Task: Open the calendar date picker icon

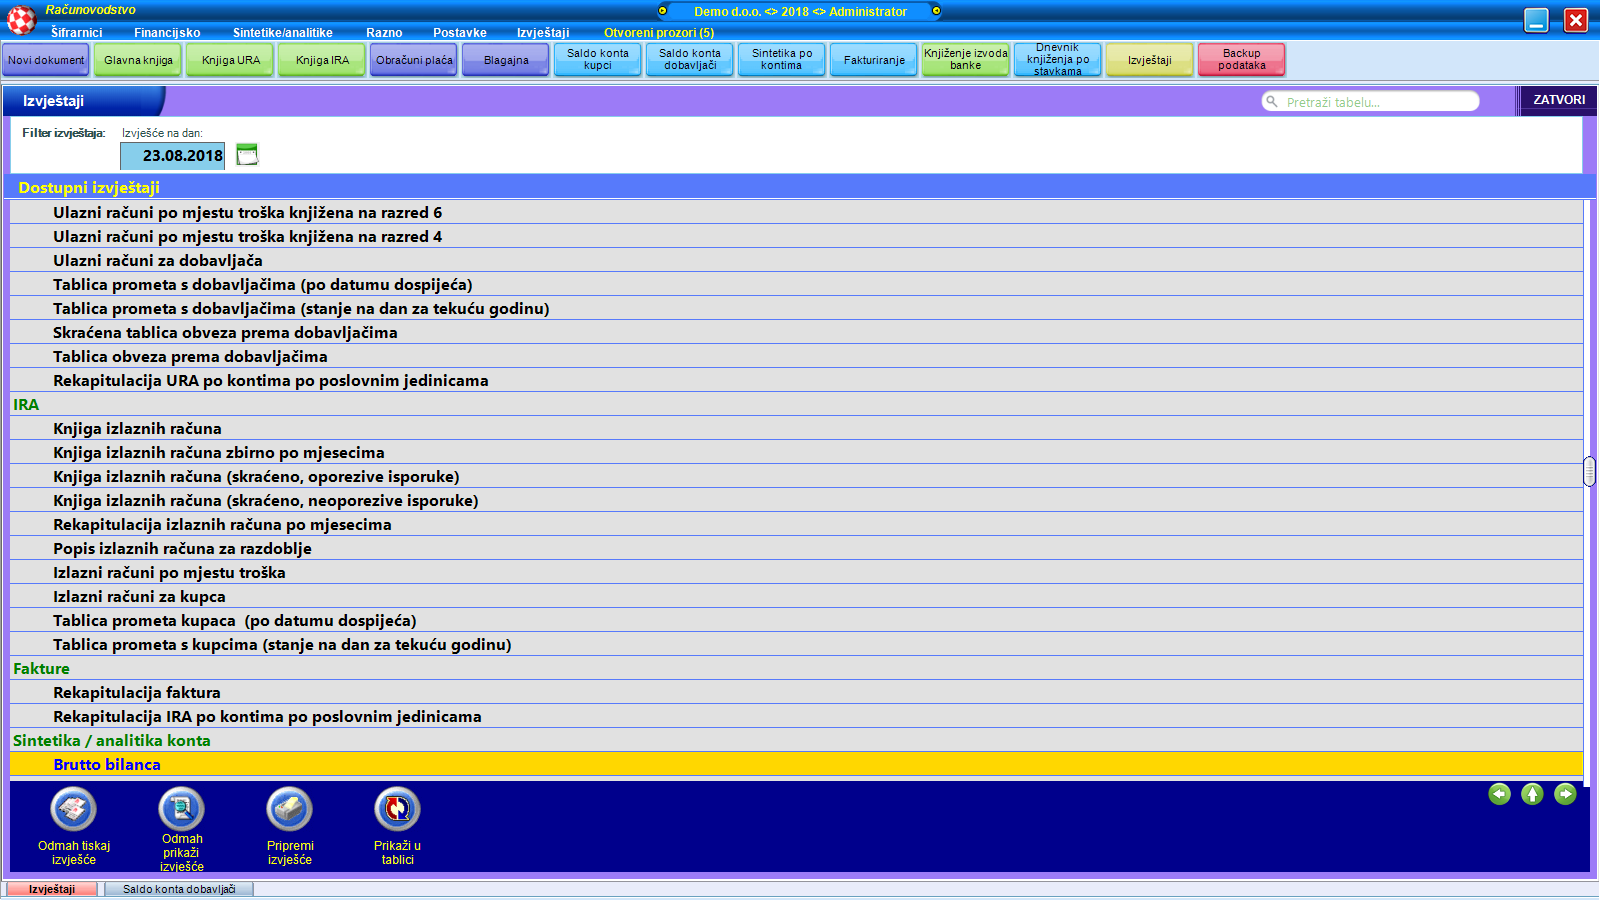Action: (247, 155)
